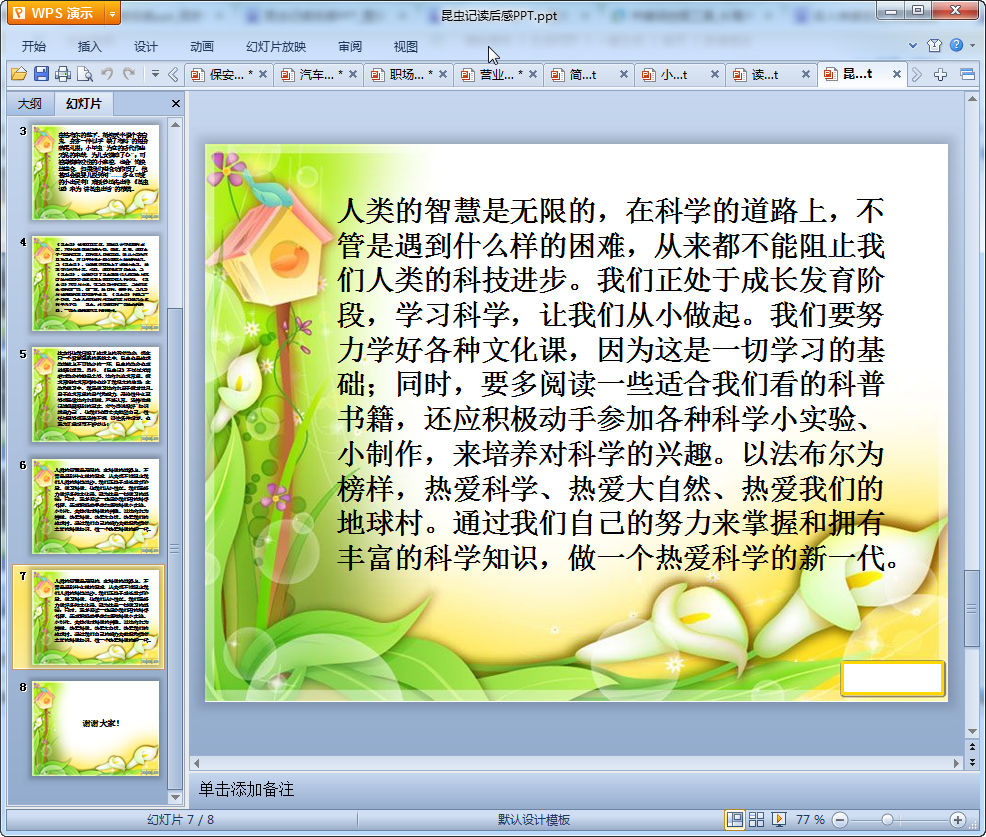986x837 pixels.
Task: Switch to slide sorter view icon
Action: click(756, 819)
